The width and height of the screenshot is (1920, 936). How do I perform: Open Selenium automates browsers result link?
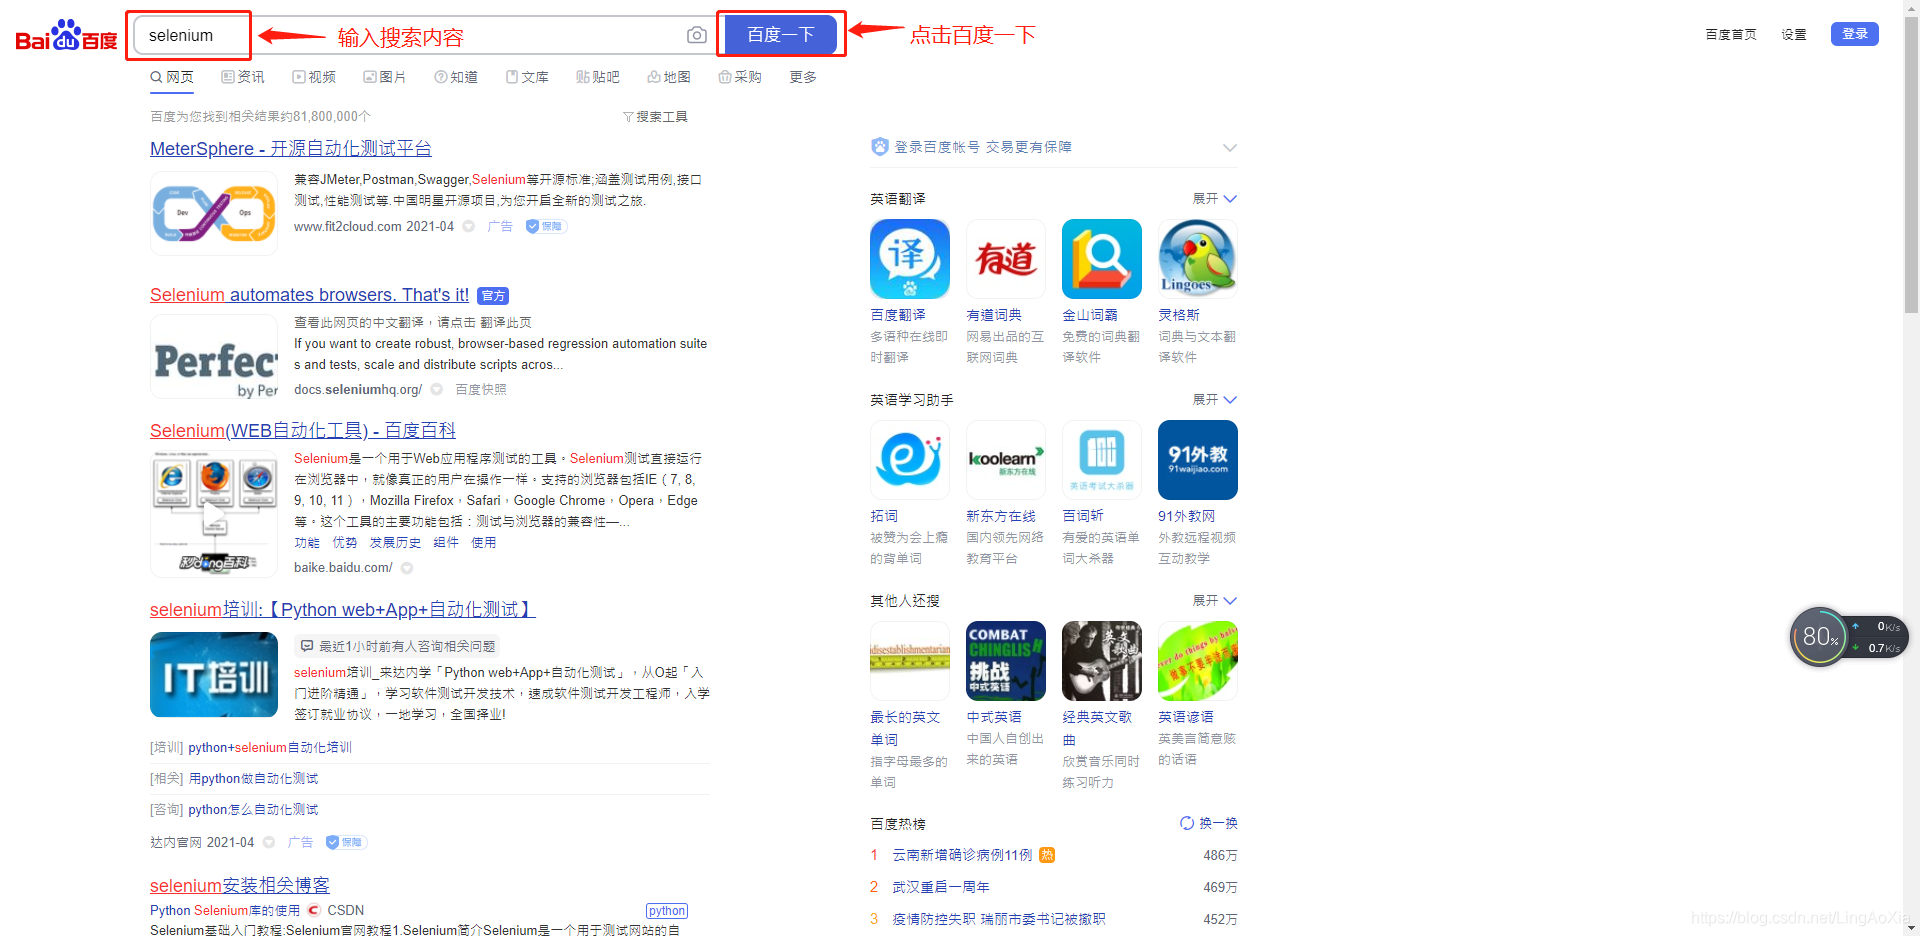click(x=309, y=295)
